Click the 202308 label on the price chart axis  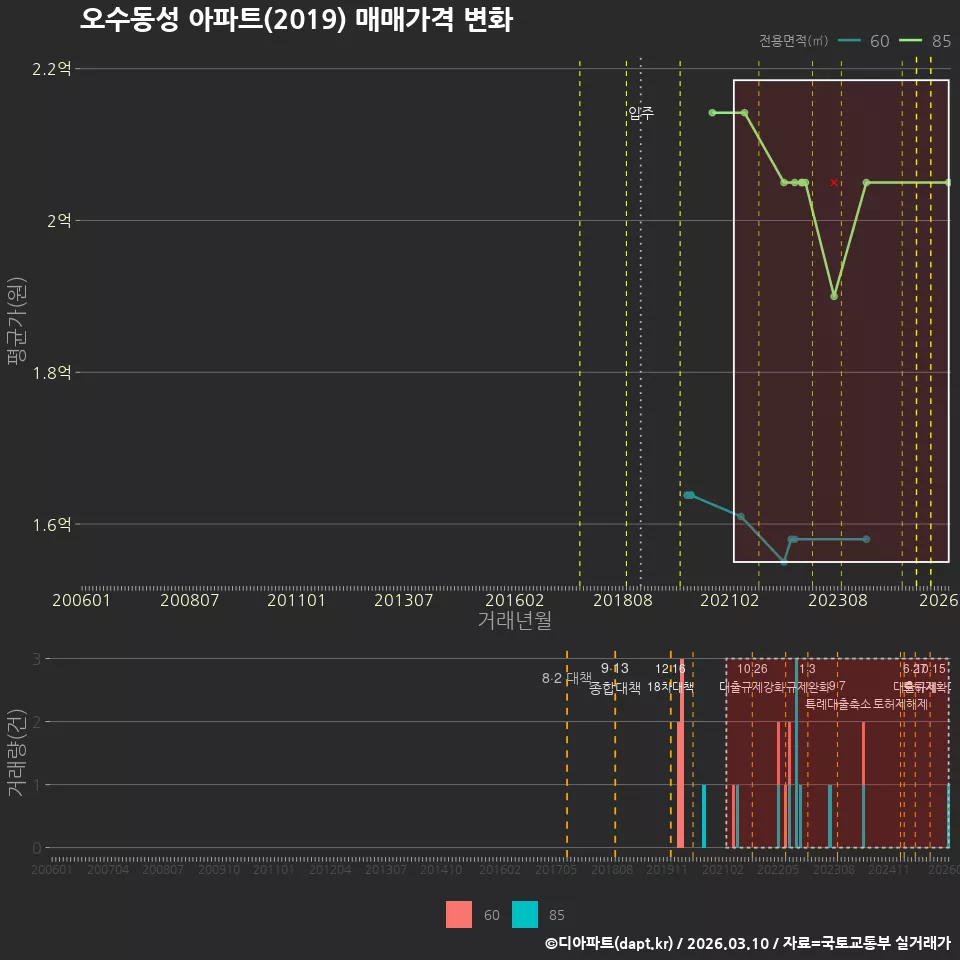click(838, 600)
